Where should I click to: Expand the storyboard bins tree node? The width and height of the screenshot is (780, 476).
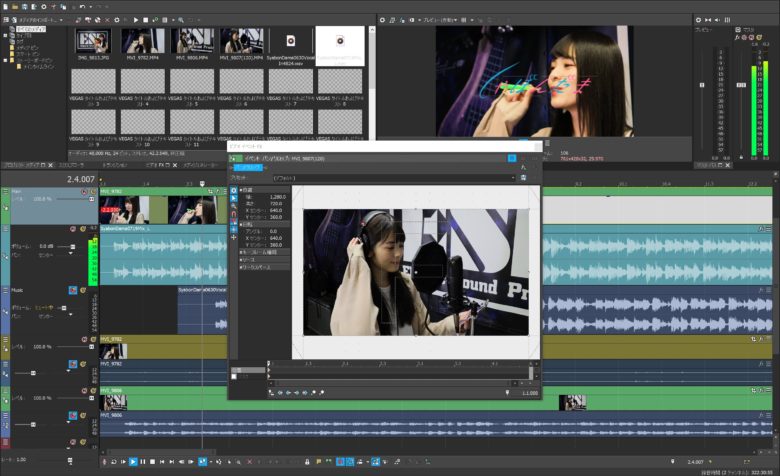click(5, 60)
